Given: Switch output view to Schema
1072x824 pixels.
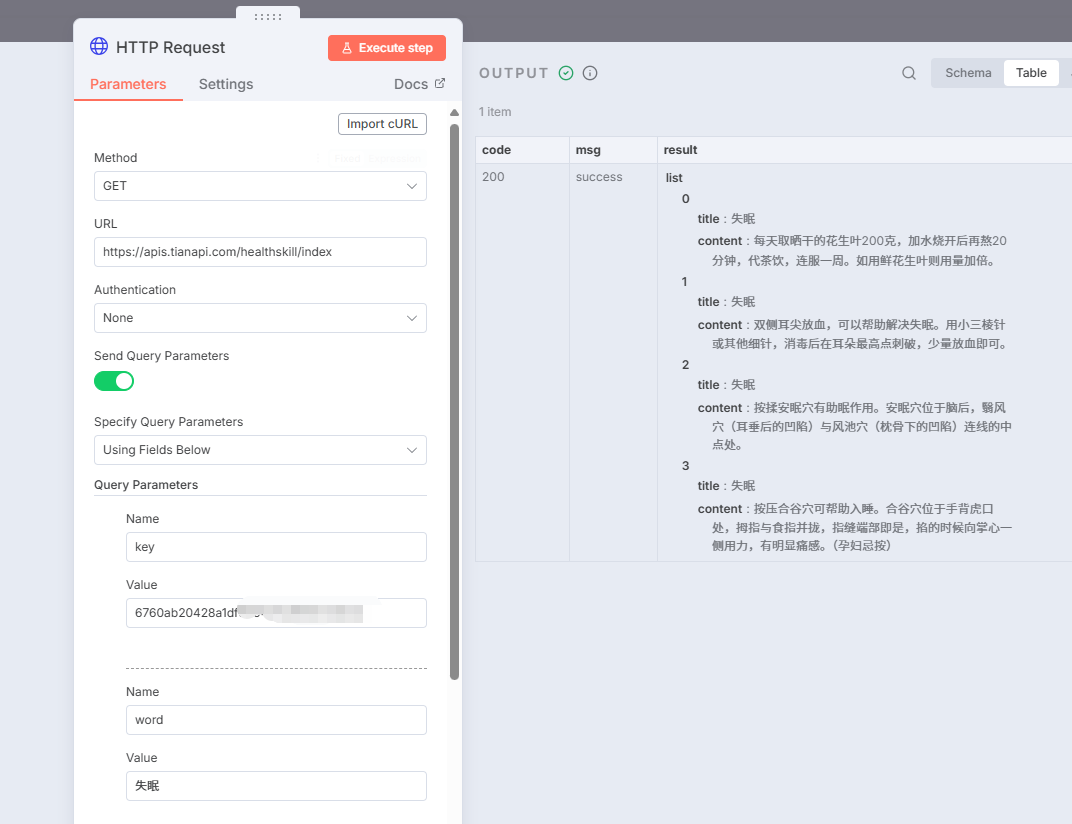Looking at the screenshot, I should pos(968,73).
